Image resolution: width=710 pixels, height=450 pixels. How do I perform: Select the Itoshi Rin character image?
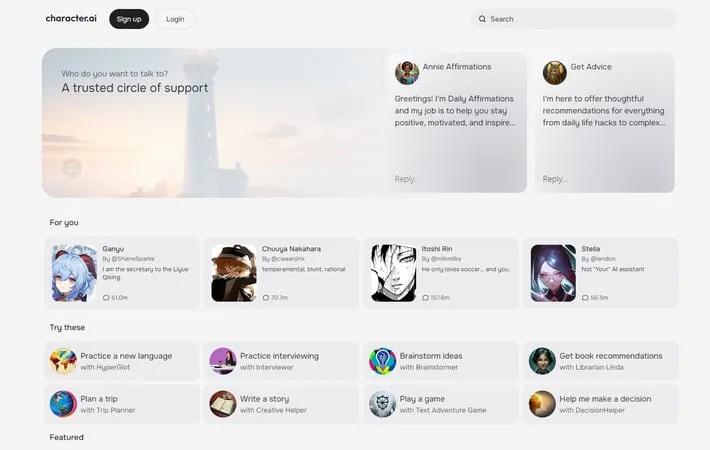[x=393, y=273]
